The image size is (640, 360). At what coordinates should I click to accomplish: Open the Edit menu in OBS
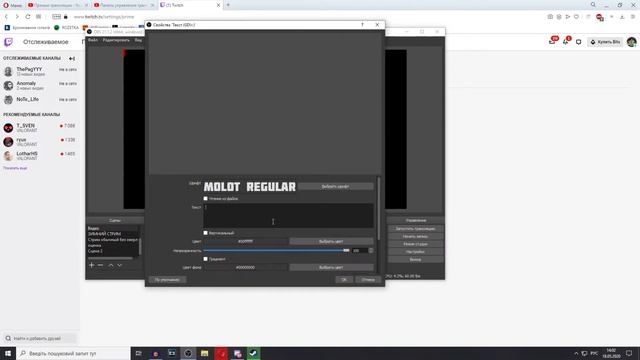tap(116, 40)
